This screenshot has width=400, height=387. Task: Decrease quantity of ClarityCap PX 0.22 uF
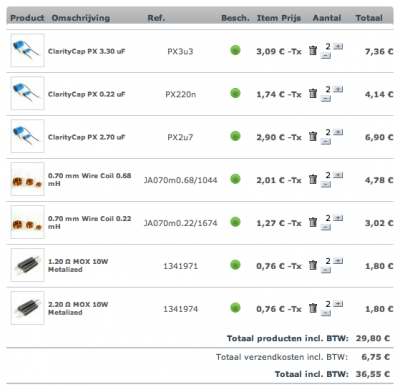pos(326,99)
